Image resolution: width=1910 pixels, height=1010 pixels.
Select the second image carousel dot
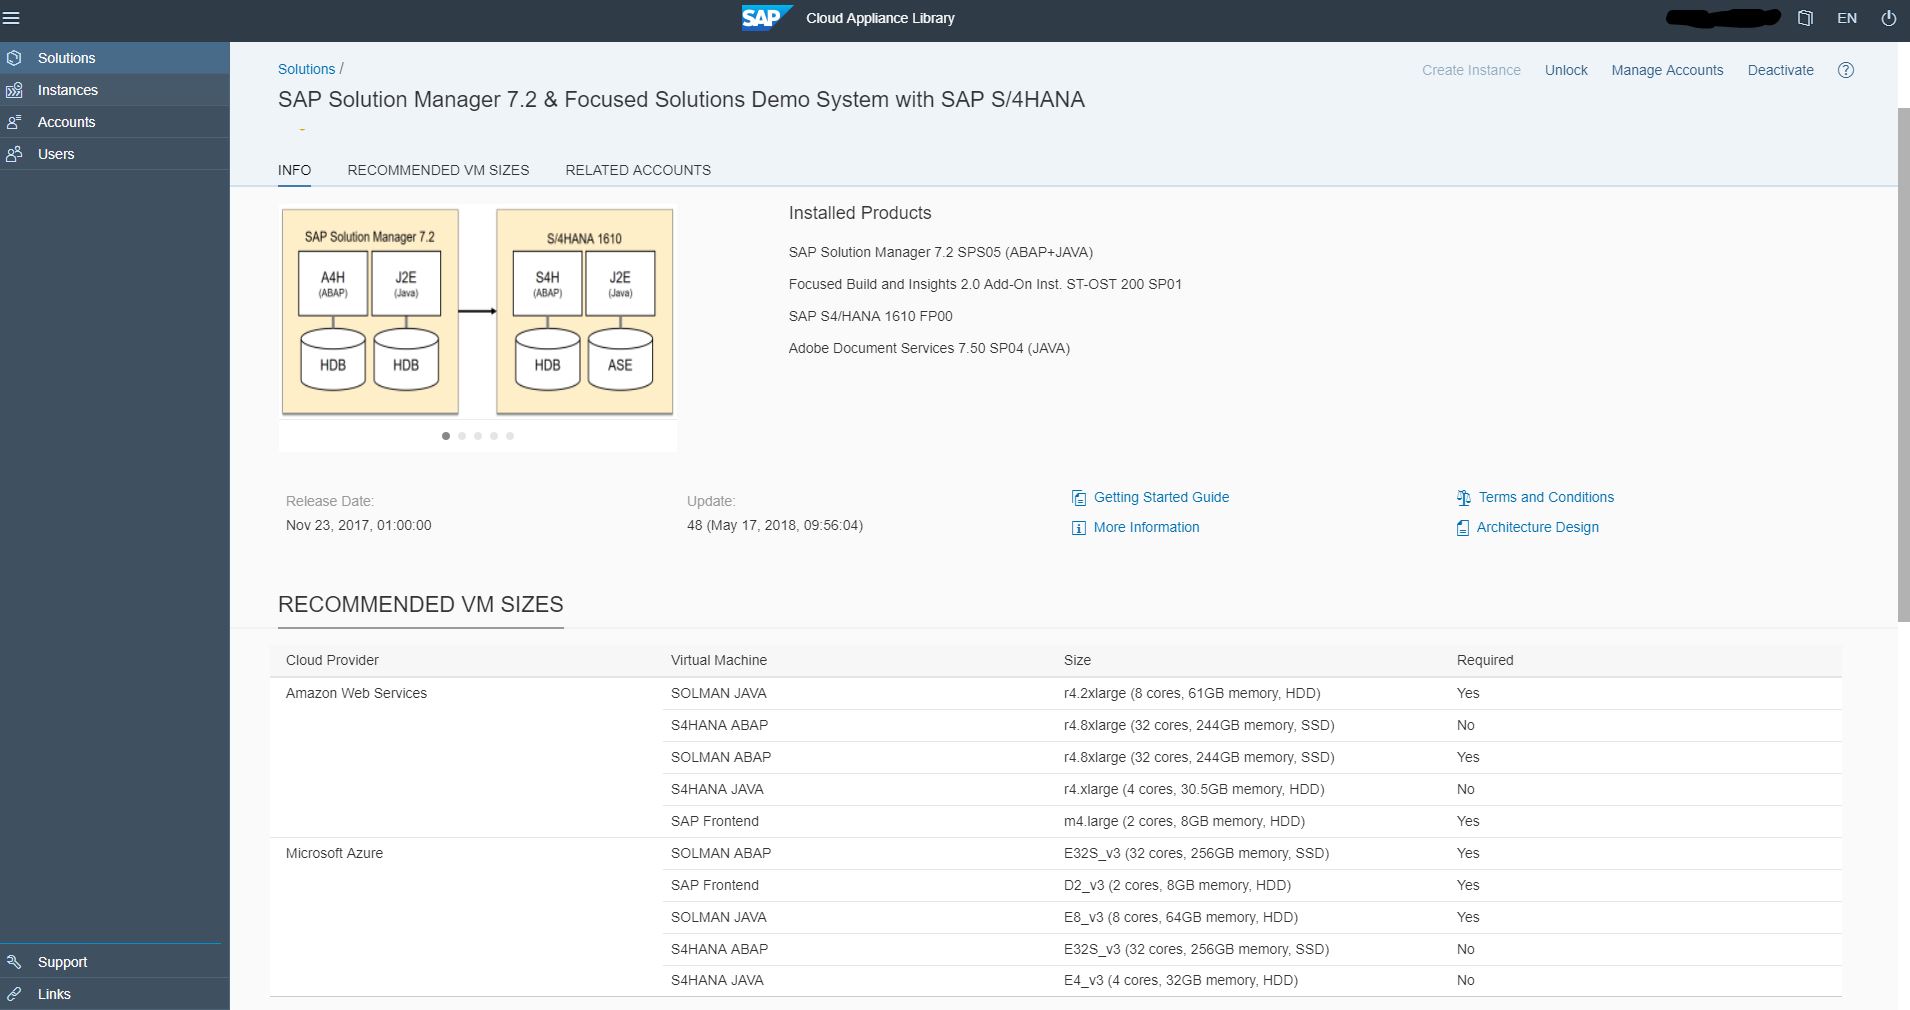click(x=462, y=436)
